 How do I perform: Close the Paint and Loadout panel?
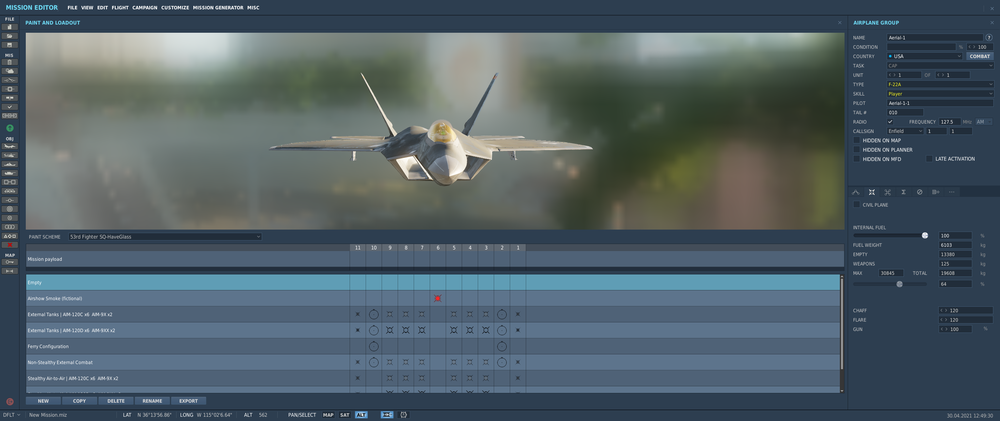coord(839,23)
